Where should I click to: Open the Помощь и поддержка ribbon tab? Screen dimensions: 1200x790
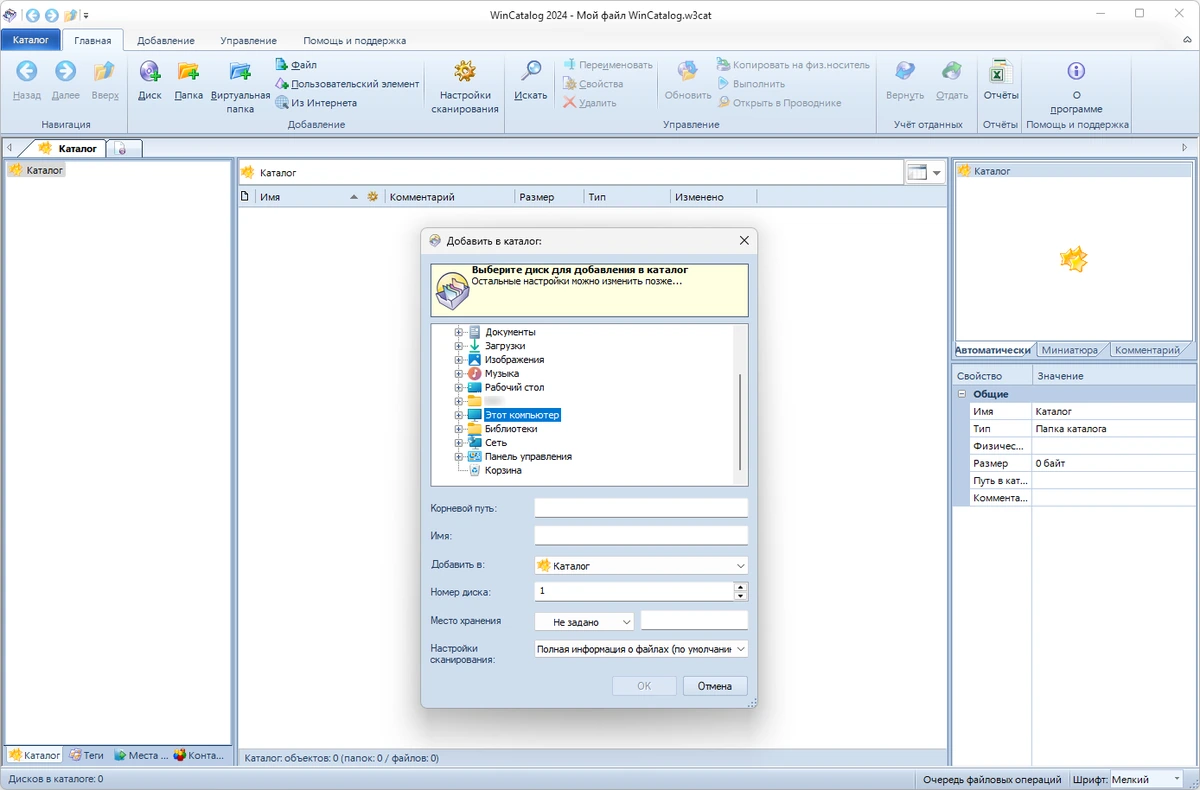pyautogui.click(x=355, y=41)
